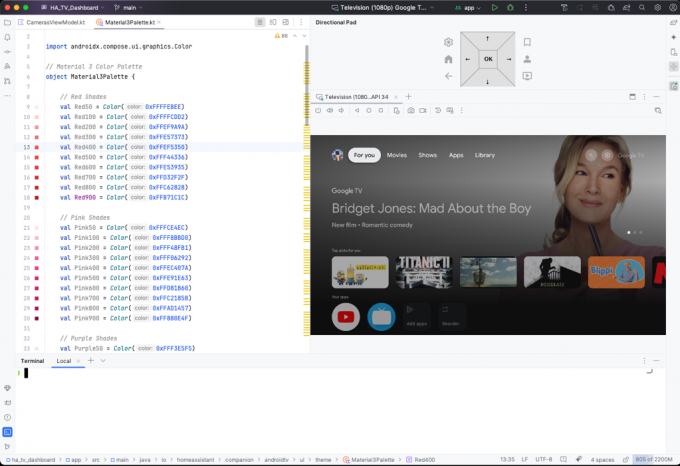Open editor tab options vertical dots

click(301, 22)
